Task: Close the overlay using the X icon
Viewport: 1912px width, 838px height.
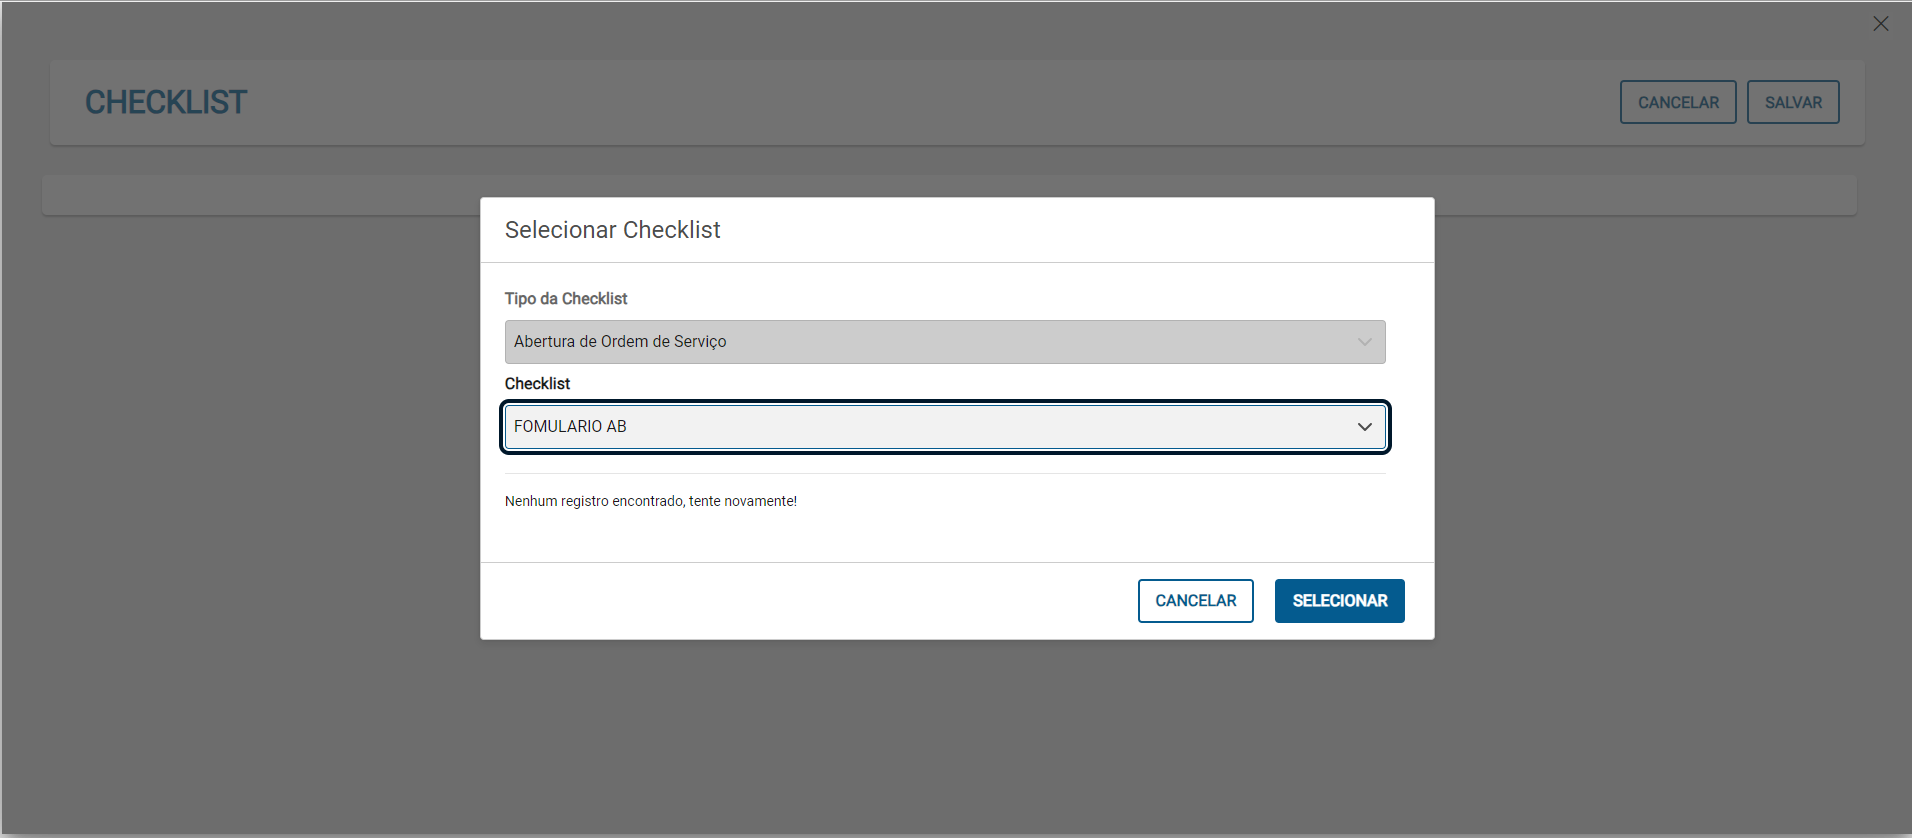Action: pyautogui.click(x=1880, y=24)
